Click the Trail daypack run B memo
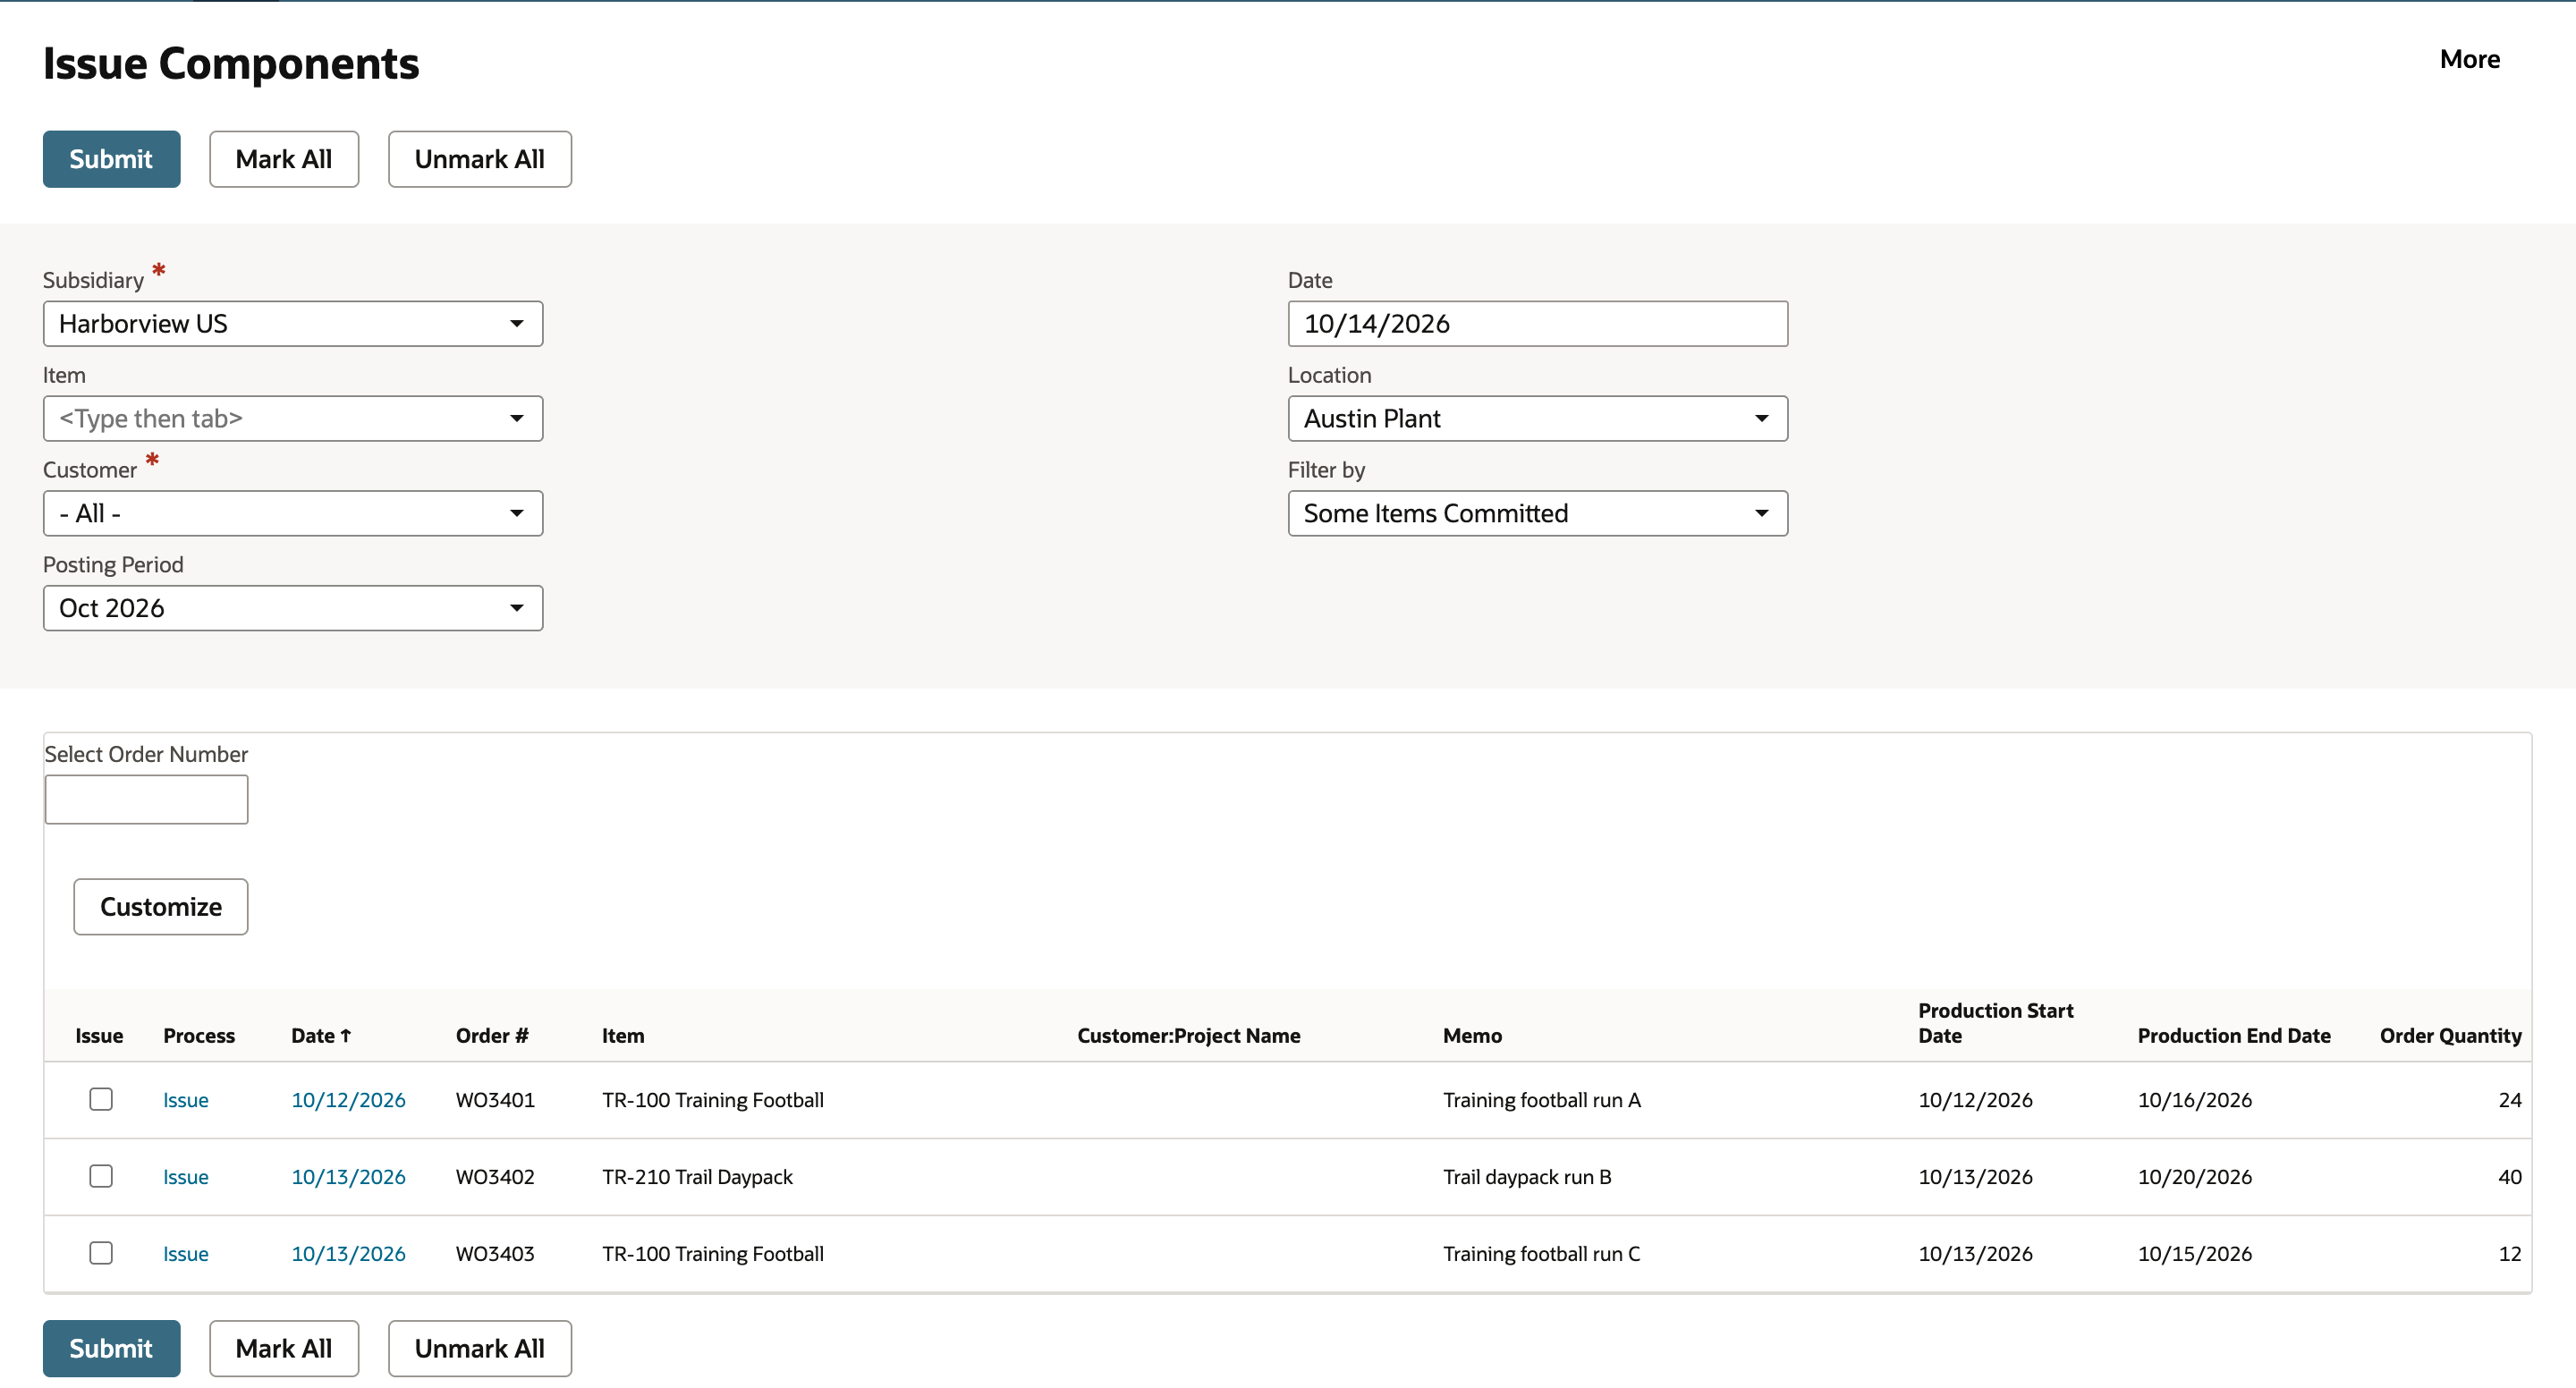 [x=1527, y=1177]
